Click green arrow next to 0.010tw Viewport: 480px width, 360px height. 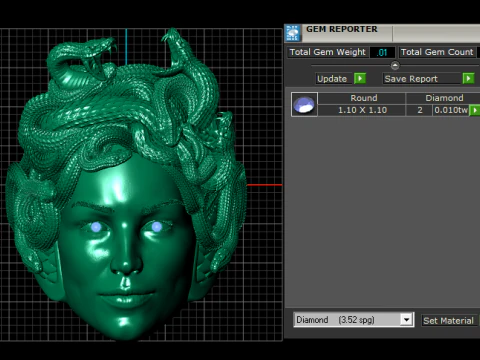click(474, 110)
